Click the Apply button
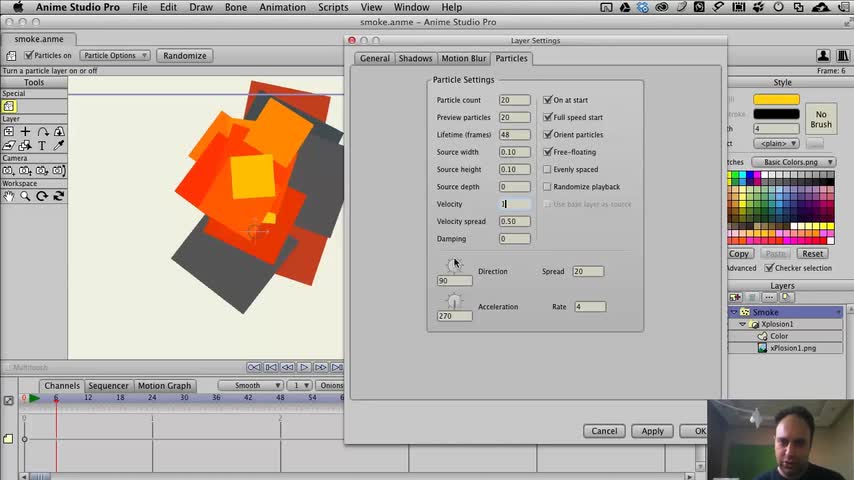Image resolution: width=854 pixels, height=480 pixels. click(652, 431)
